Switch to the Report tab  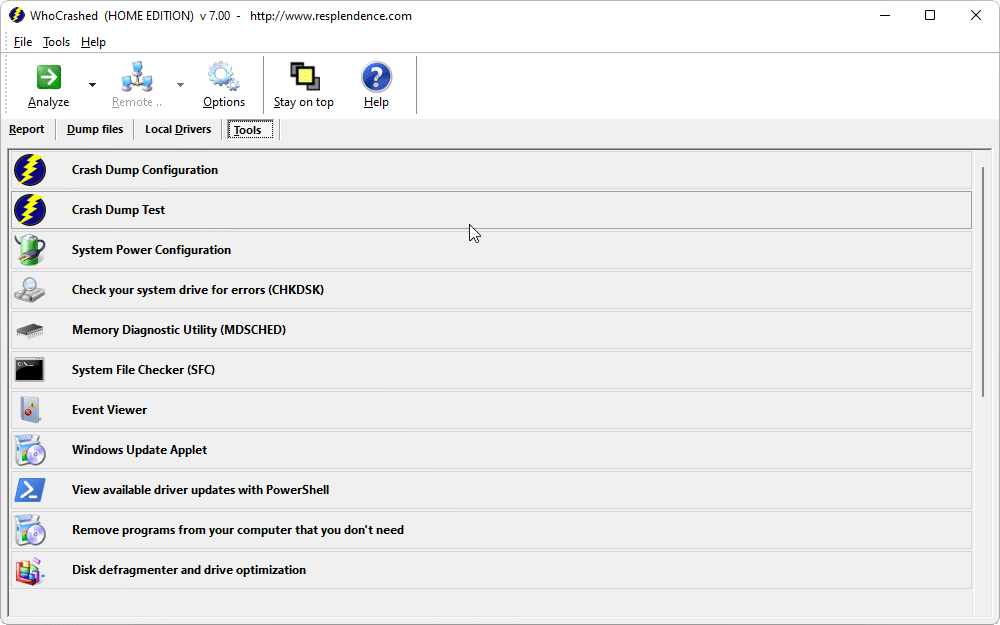(27, 130)
